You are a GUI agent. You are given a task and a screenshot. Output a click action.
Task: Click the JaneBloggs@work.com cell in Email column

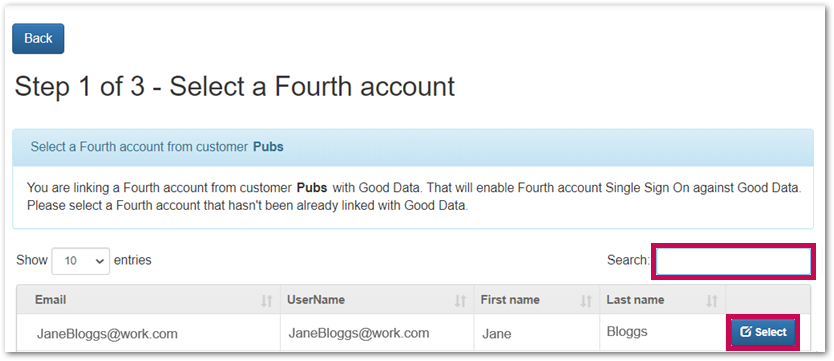coord(107,334)
